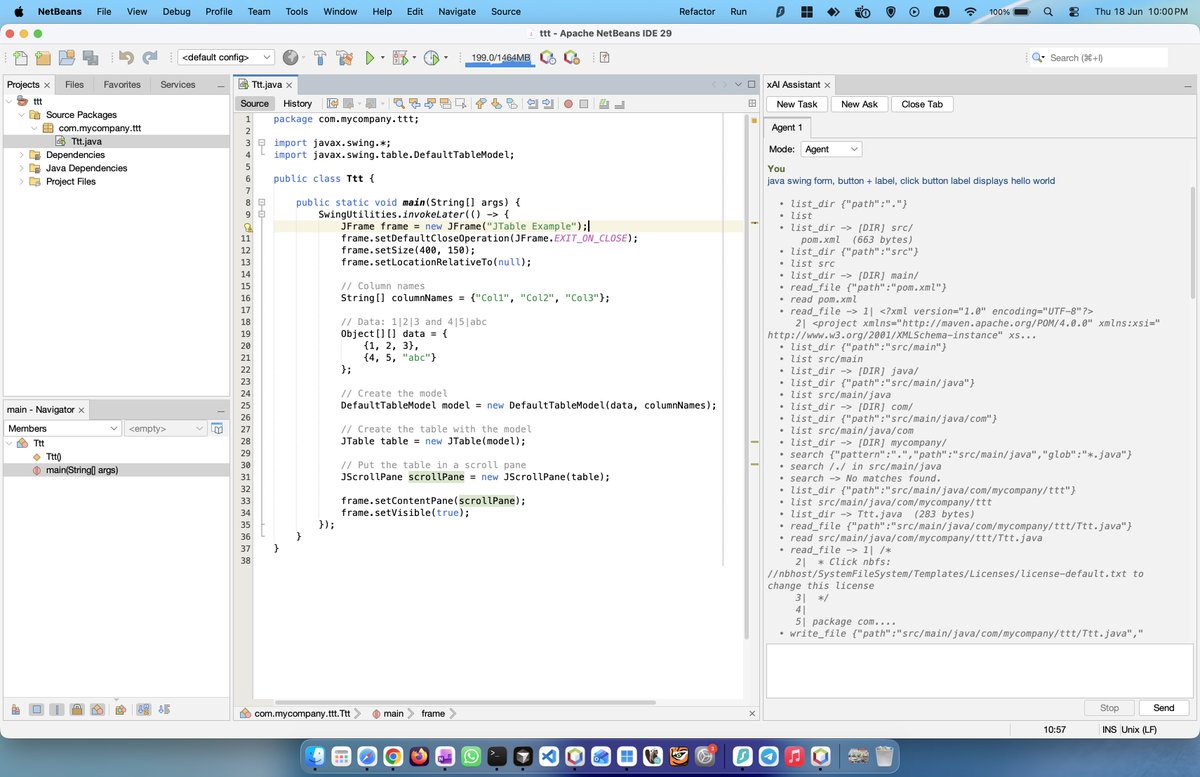Open the Navigator Members dropdown
This screenshot has width=1200, height=777.
(63, 428)
